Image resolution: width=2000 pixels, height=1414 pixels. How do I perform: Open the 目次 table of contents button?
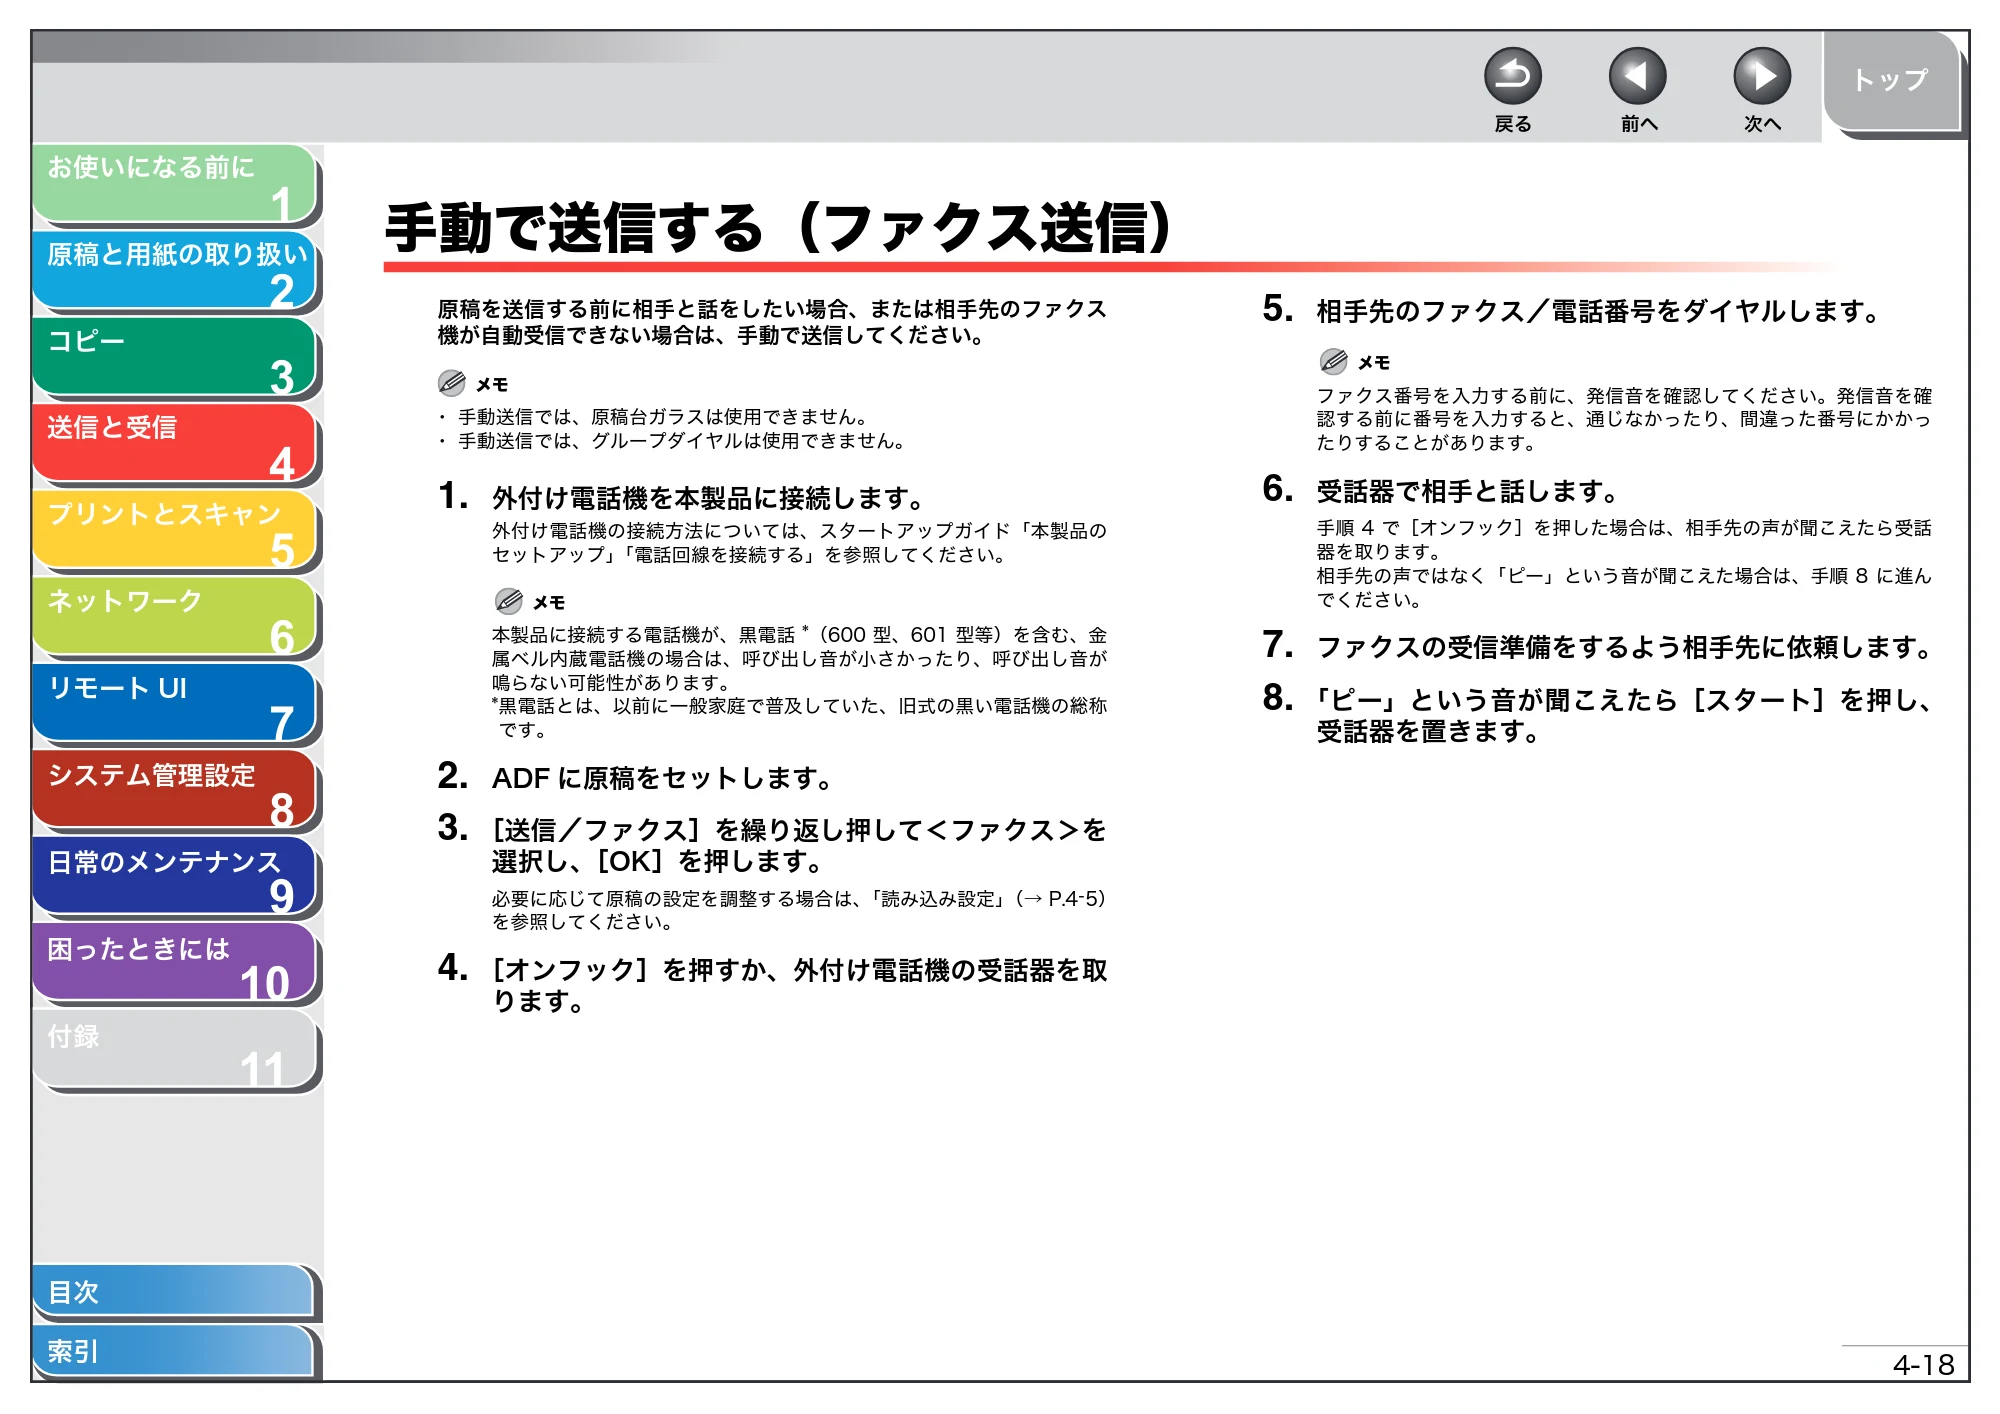click(174, 1292)
